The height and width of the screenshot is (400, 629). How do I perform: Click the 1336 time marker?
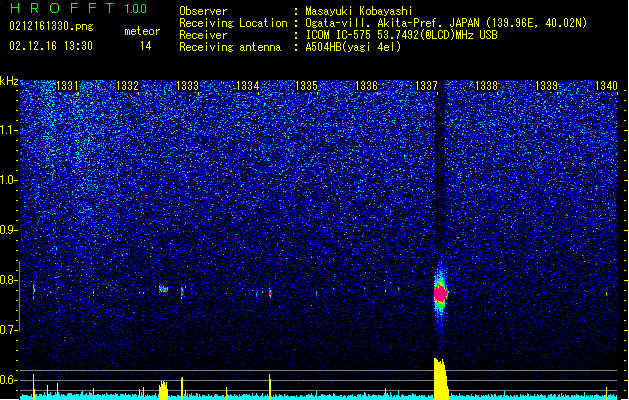[x=366, y=86]
